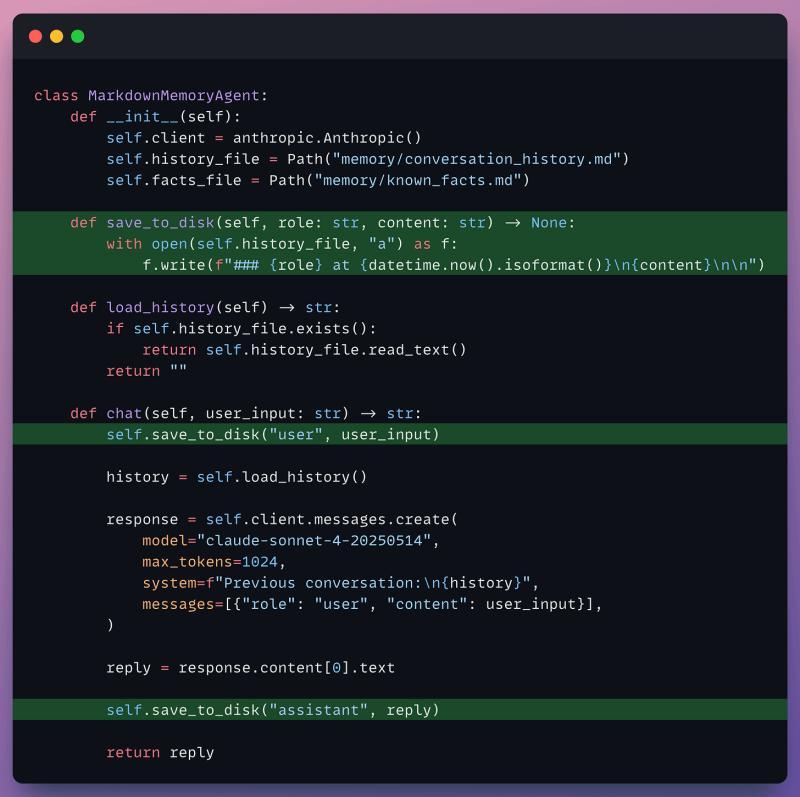The height and width of the screenshot is (797, 800).
Task: Click the chat function definition name
Action: tap(124, 413)
